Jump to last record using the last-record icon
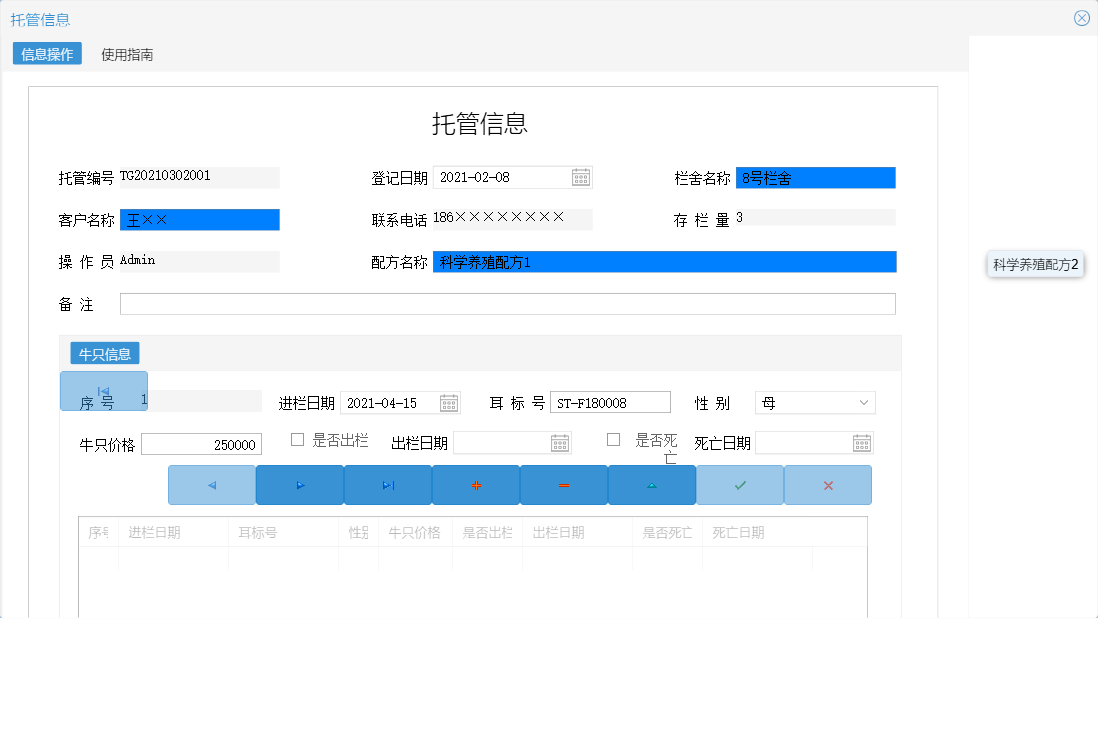The width and height of the screenshot is (1098, 747). pos(387,485)
